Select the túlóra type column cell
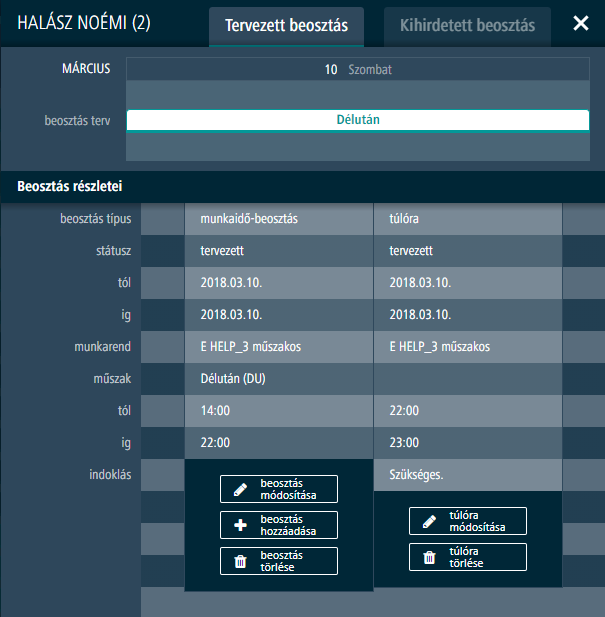Image resolution: width=605 pixels, height=617 pixels. 467,219
